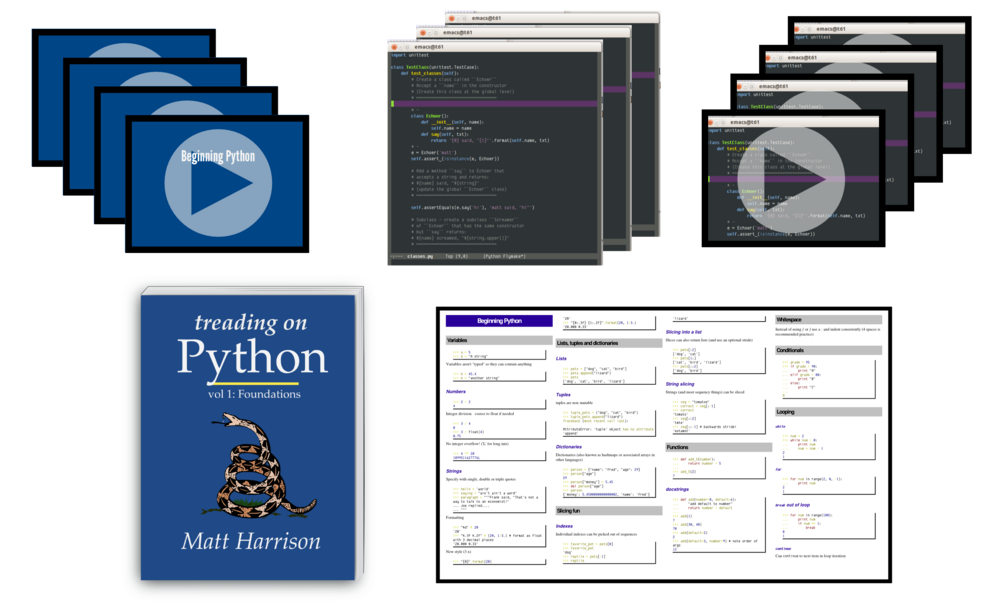Click the 'Beginning Python' header on the cheat sheet

[499, 321]
